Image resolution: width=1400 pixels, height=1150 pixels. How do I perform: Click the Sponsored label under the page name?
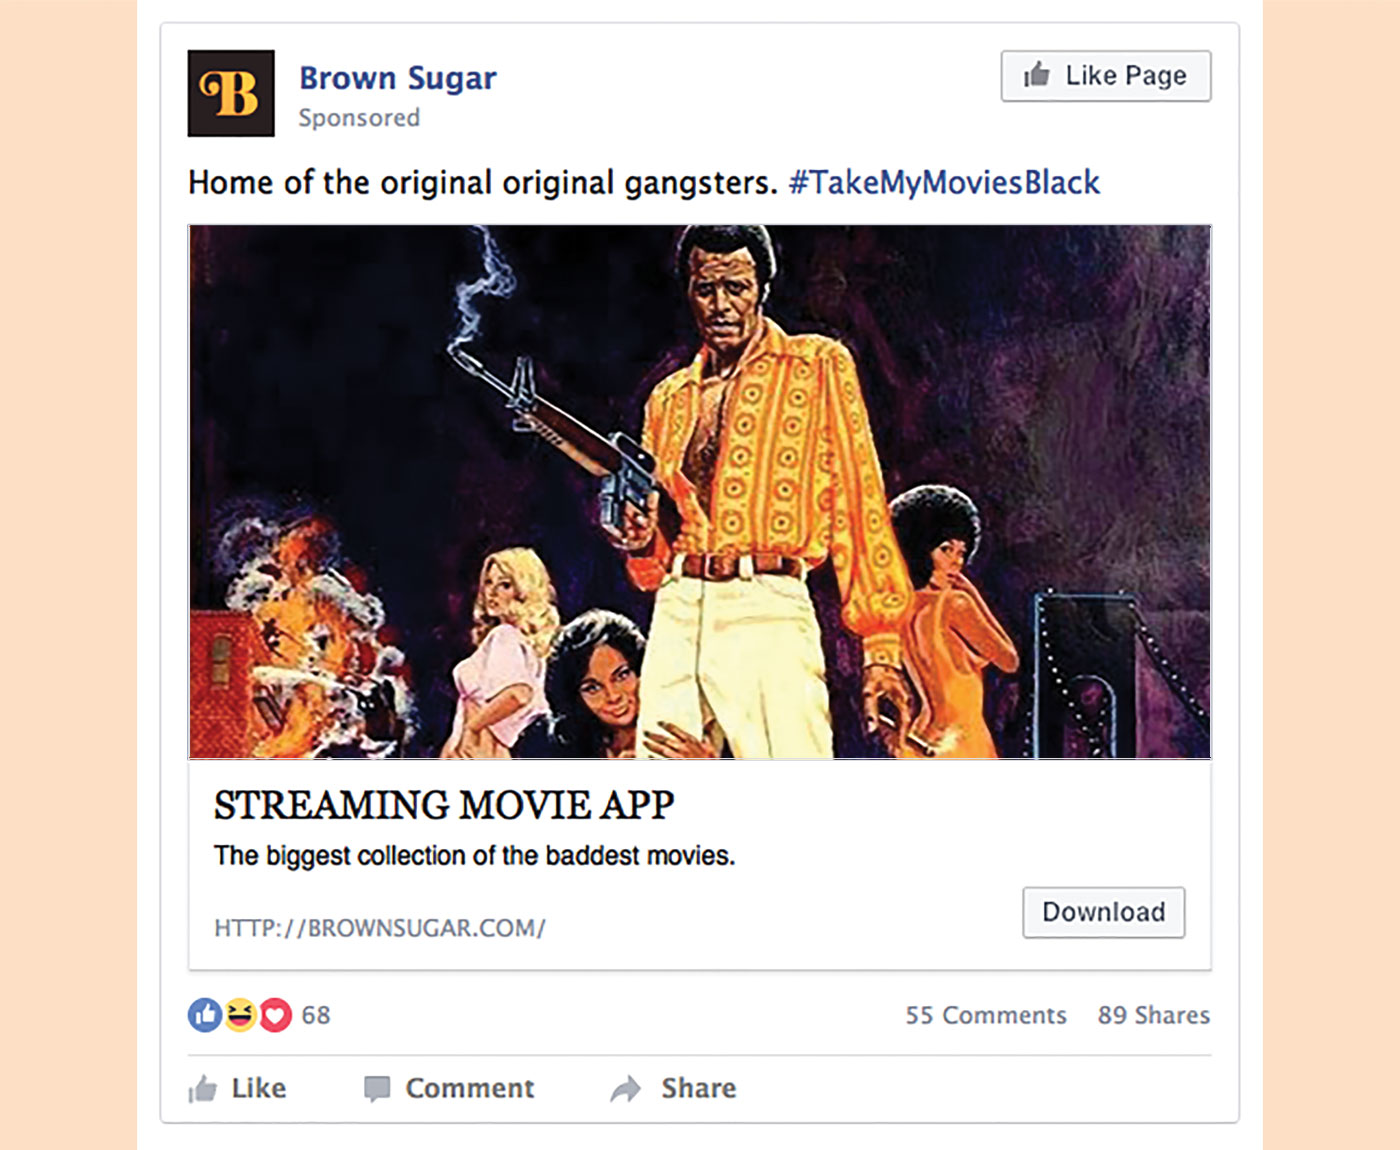pyautogui.click(x=359, y=118)
